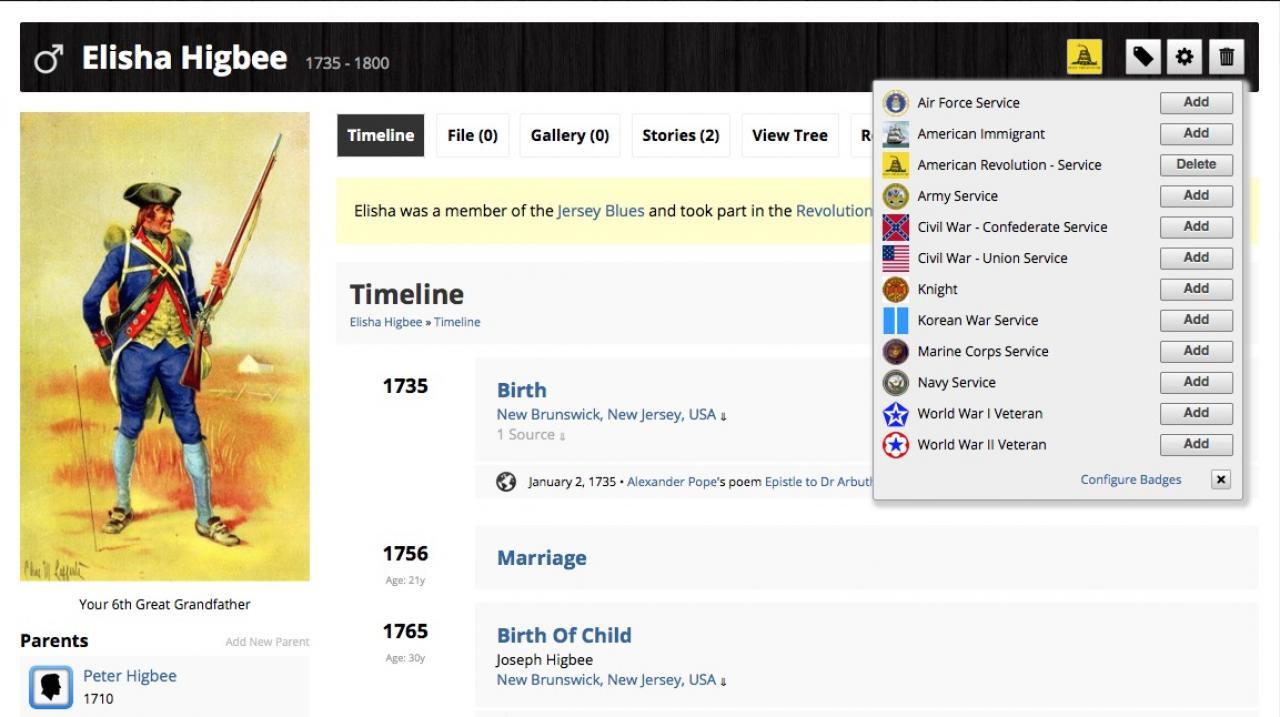Expand the 1 Source disclosure
Screen dimensions: 1280x717
tap(531, 435)
